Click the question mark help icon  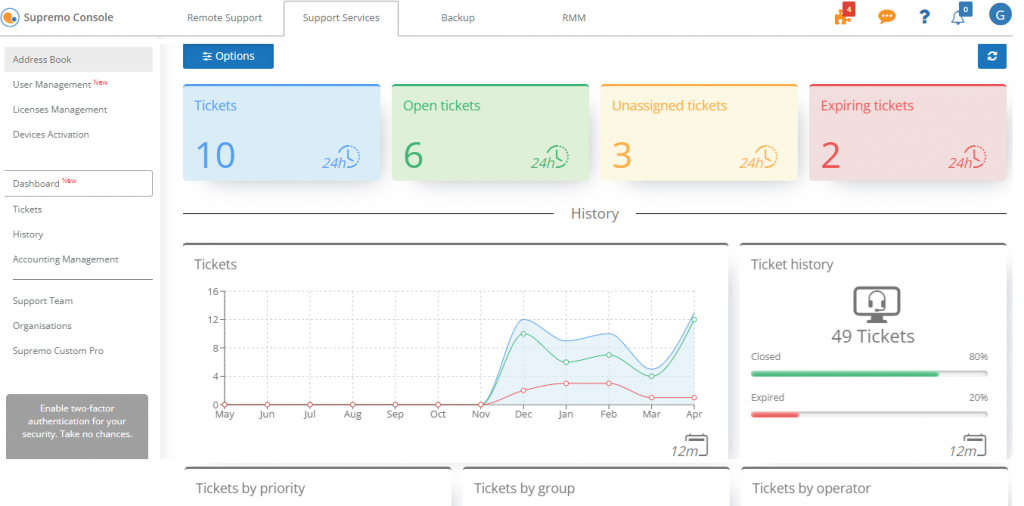(925, 17)
